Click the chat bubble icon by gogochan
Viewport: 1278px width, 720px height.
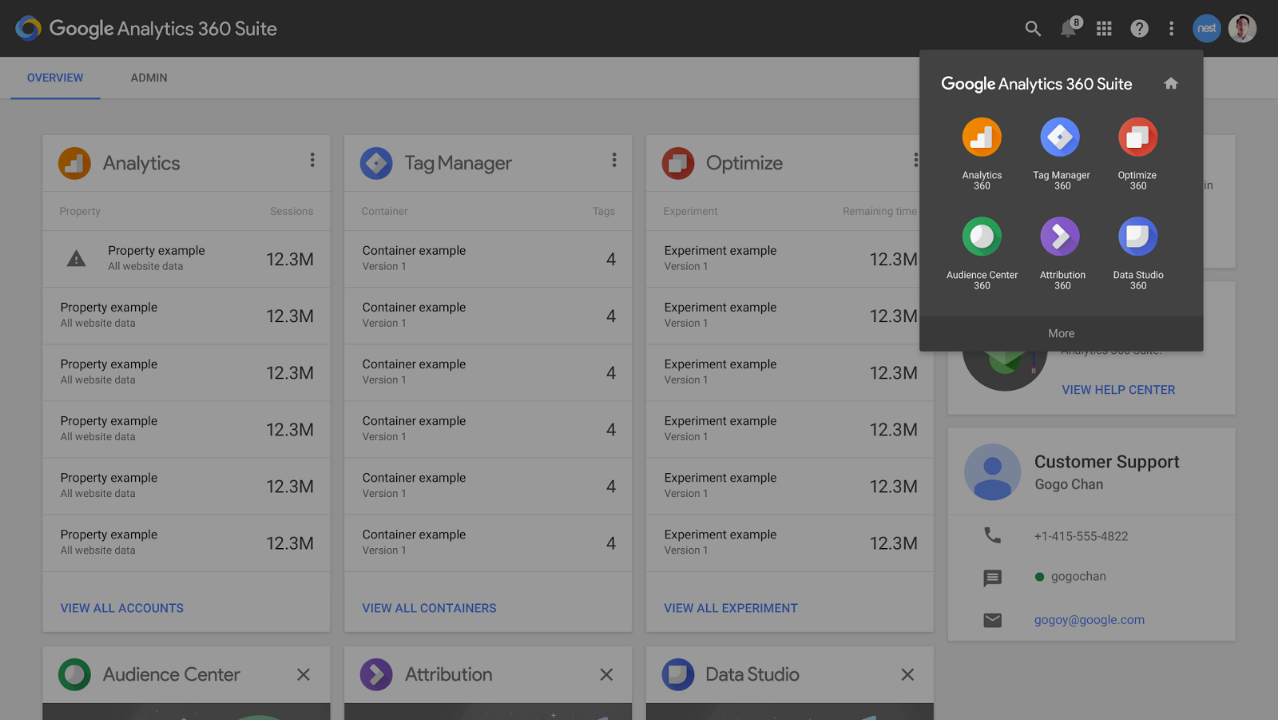point(992,578)
